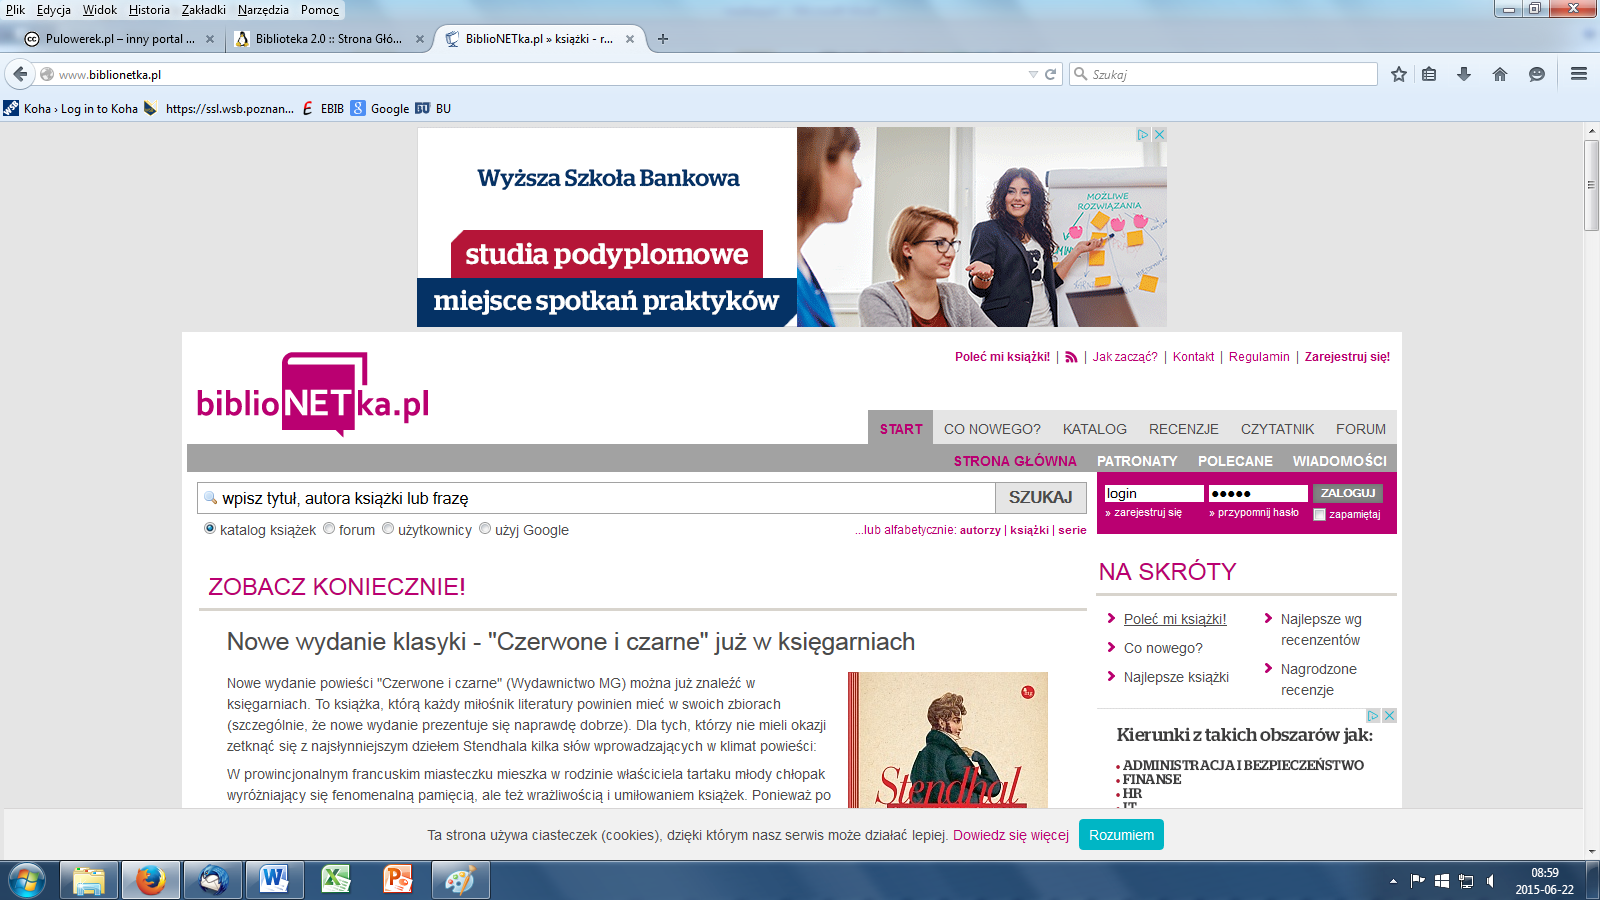Open Excel from the taskbar

[336, 880]
